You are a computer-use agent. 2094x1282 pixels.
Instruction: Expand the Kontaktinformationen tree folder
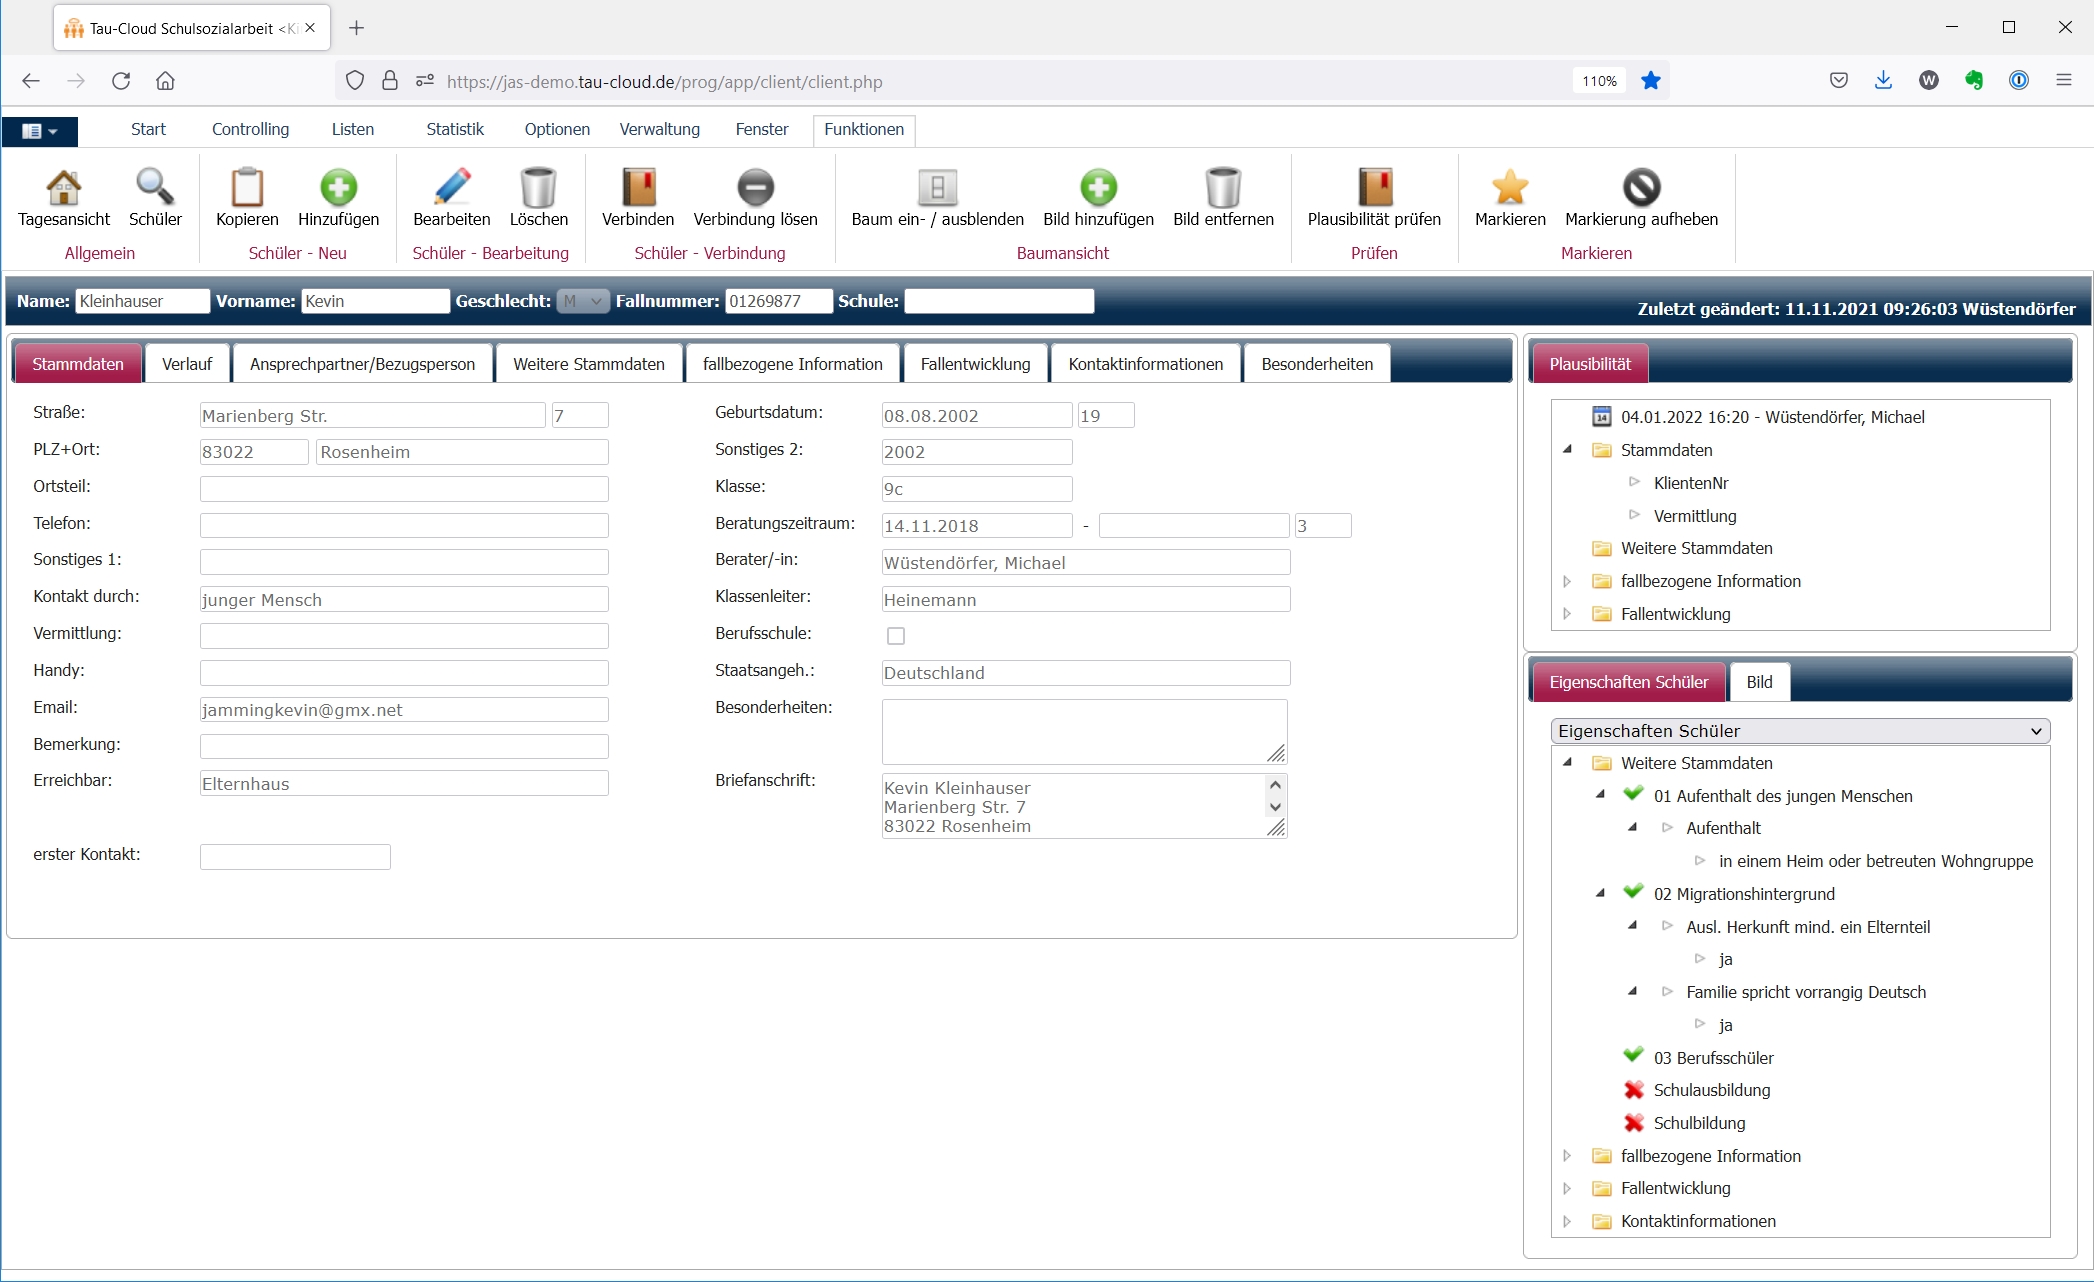(x=1567, y=1221)
